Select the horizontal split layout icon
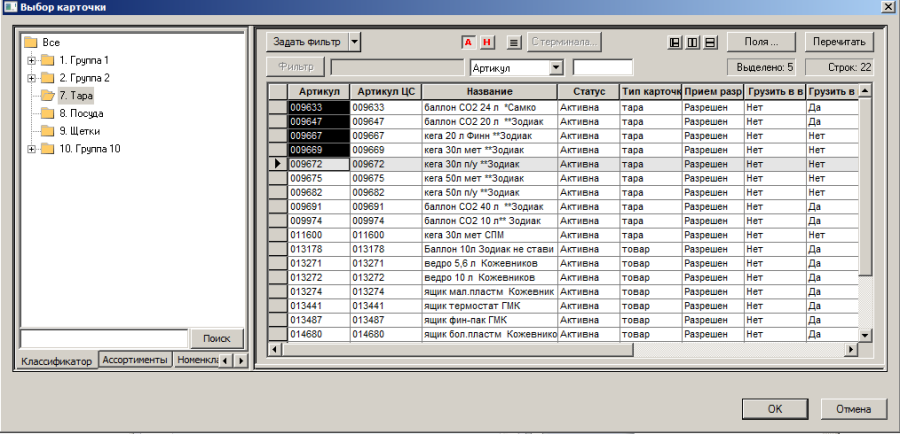Image resolution: width=900 pixels, height=434 pixels. (x=710, y=42)
